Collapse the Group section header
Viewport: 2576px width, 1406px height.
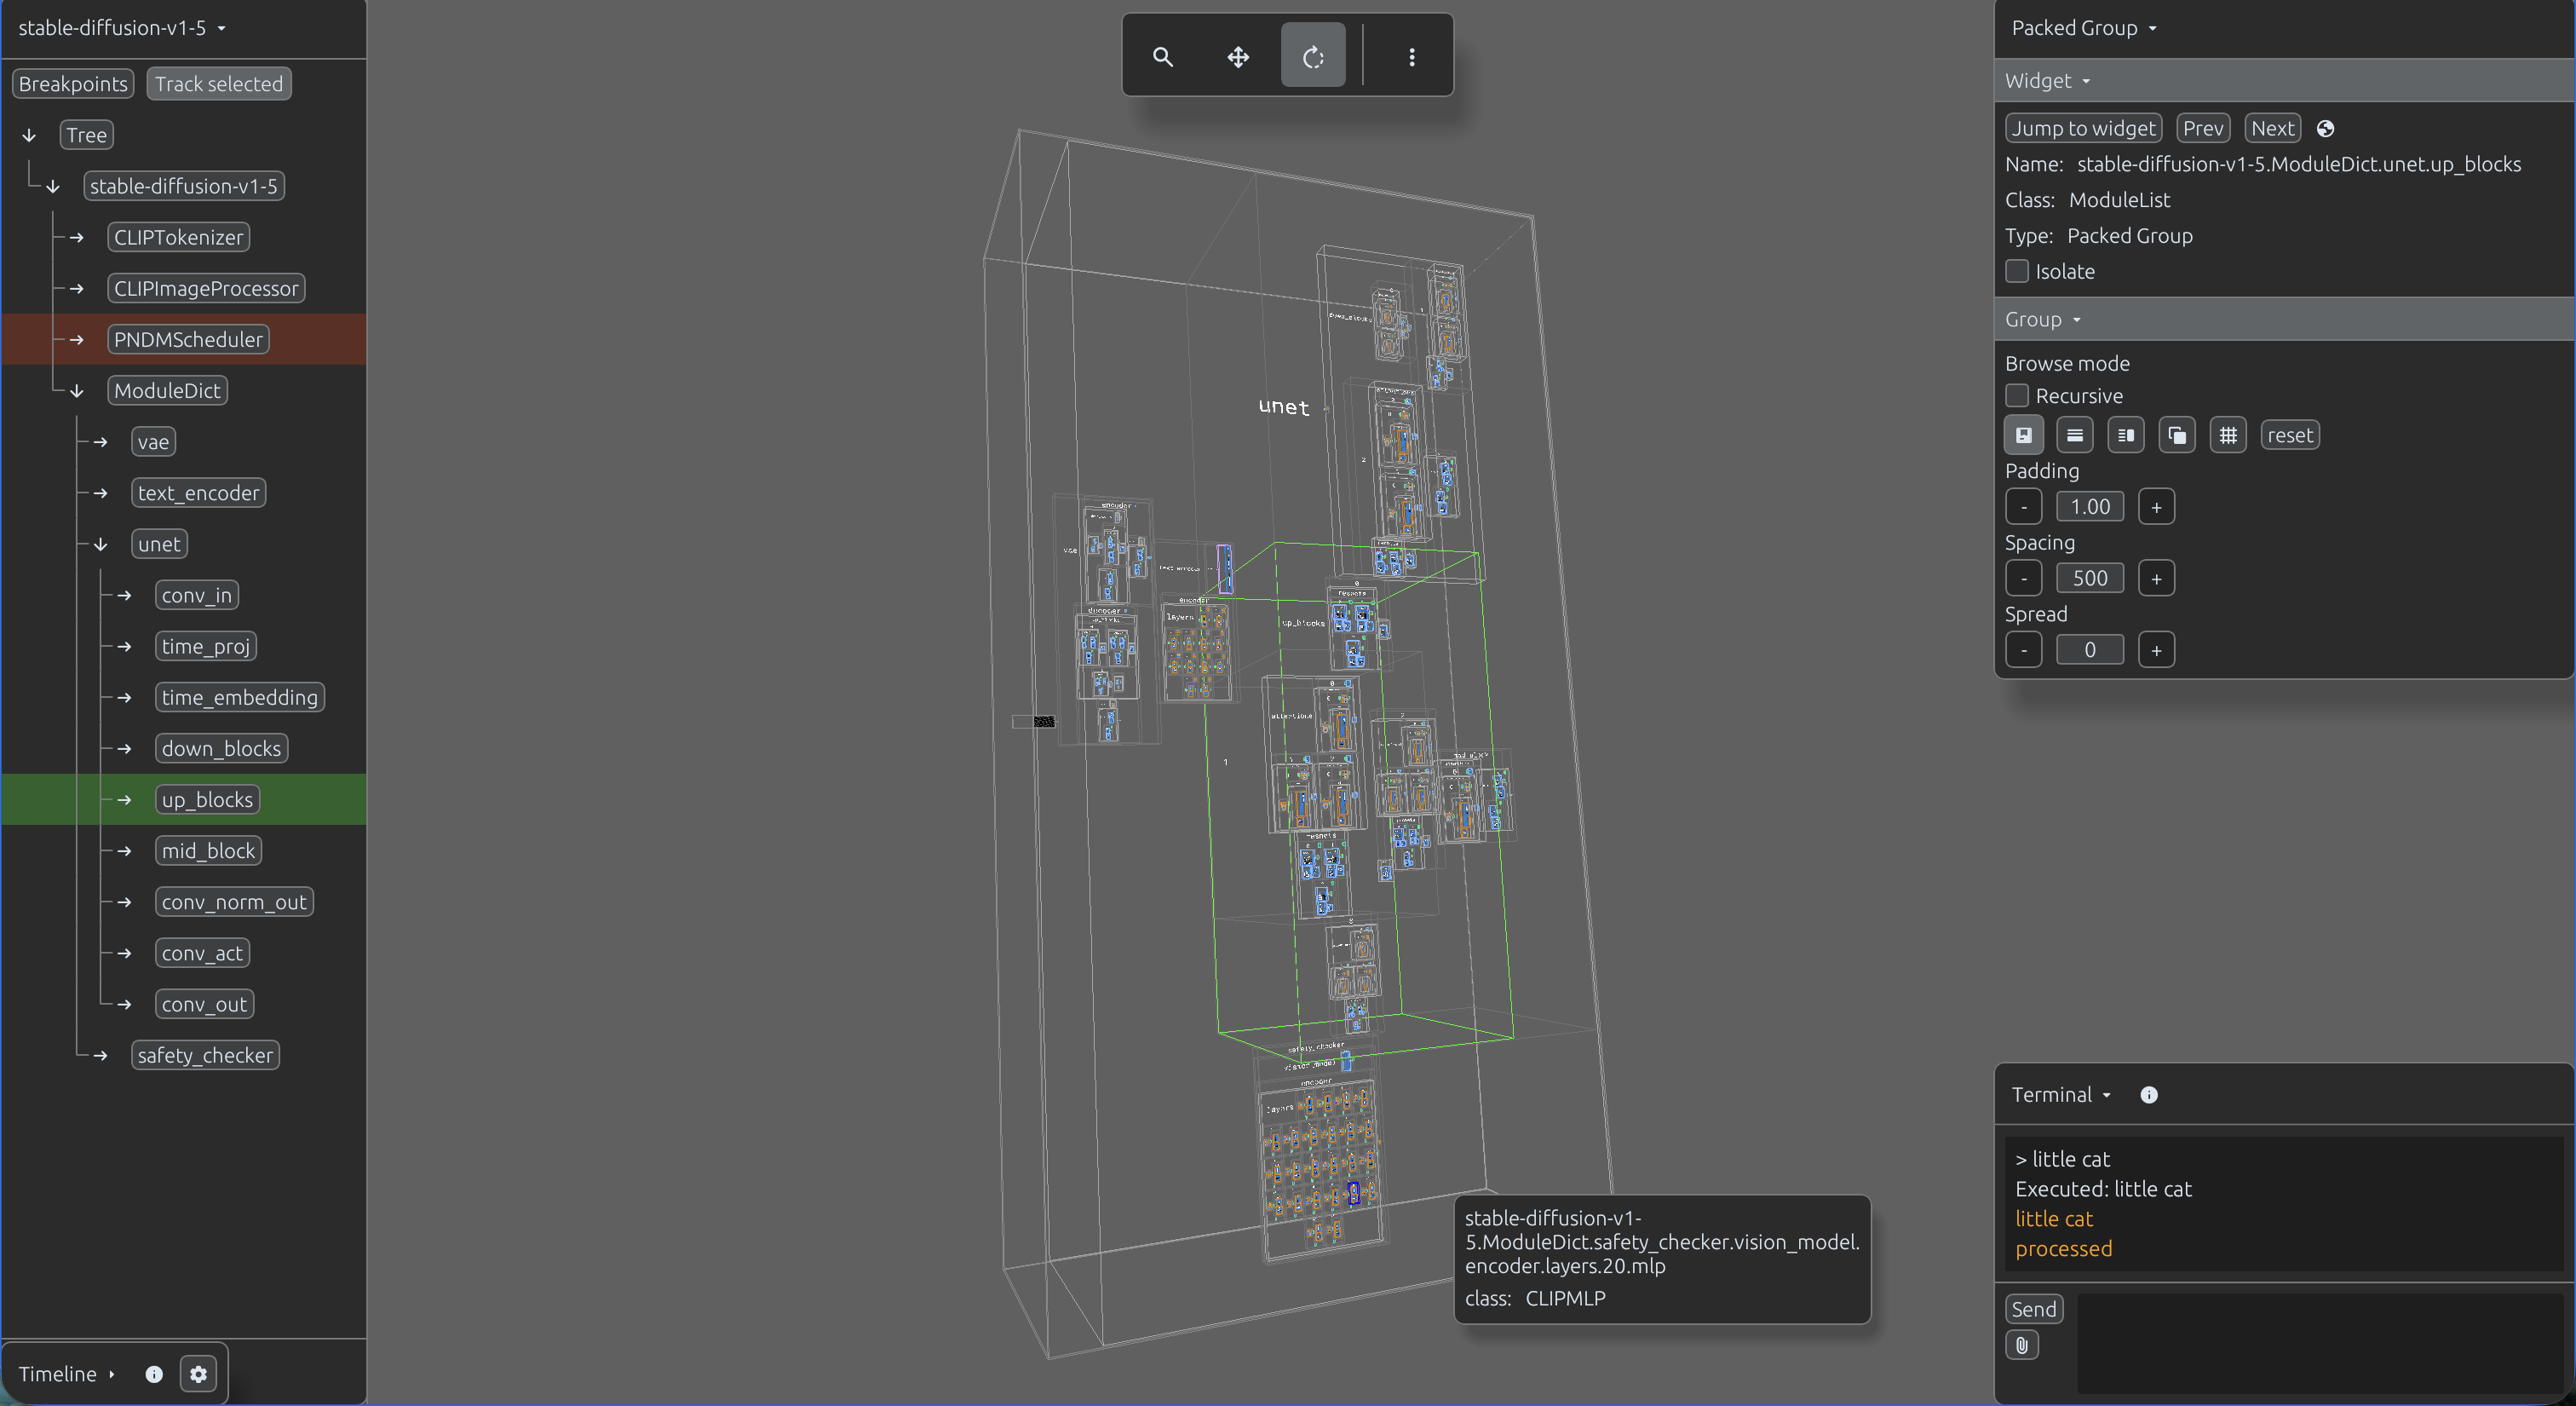[x=2284, y=320]
